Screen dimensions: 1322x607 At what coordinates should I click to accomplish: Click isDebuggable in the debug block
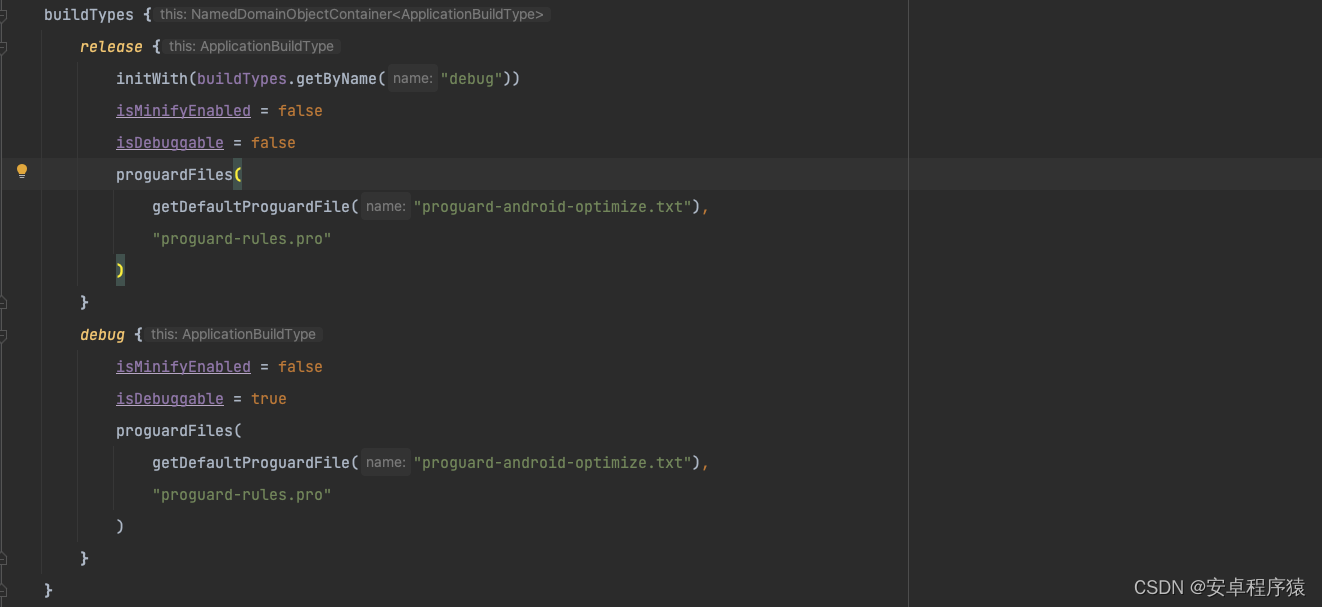(x=169, y=398)
